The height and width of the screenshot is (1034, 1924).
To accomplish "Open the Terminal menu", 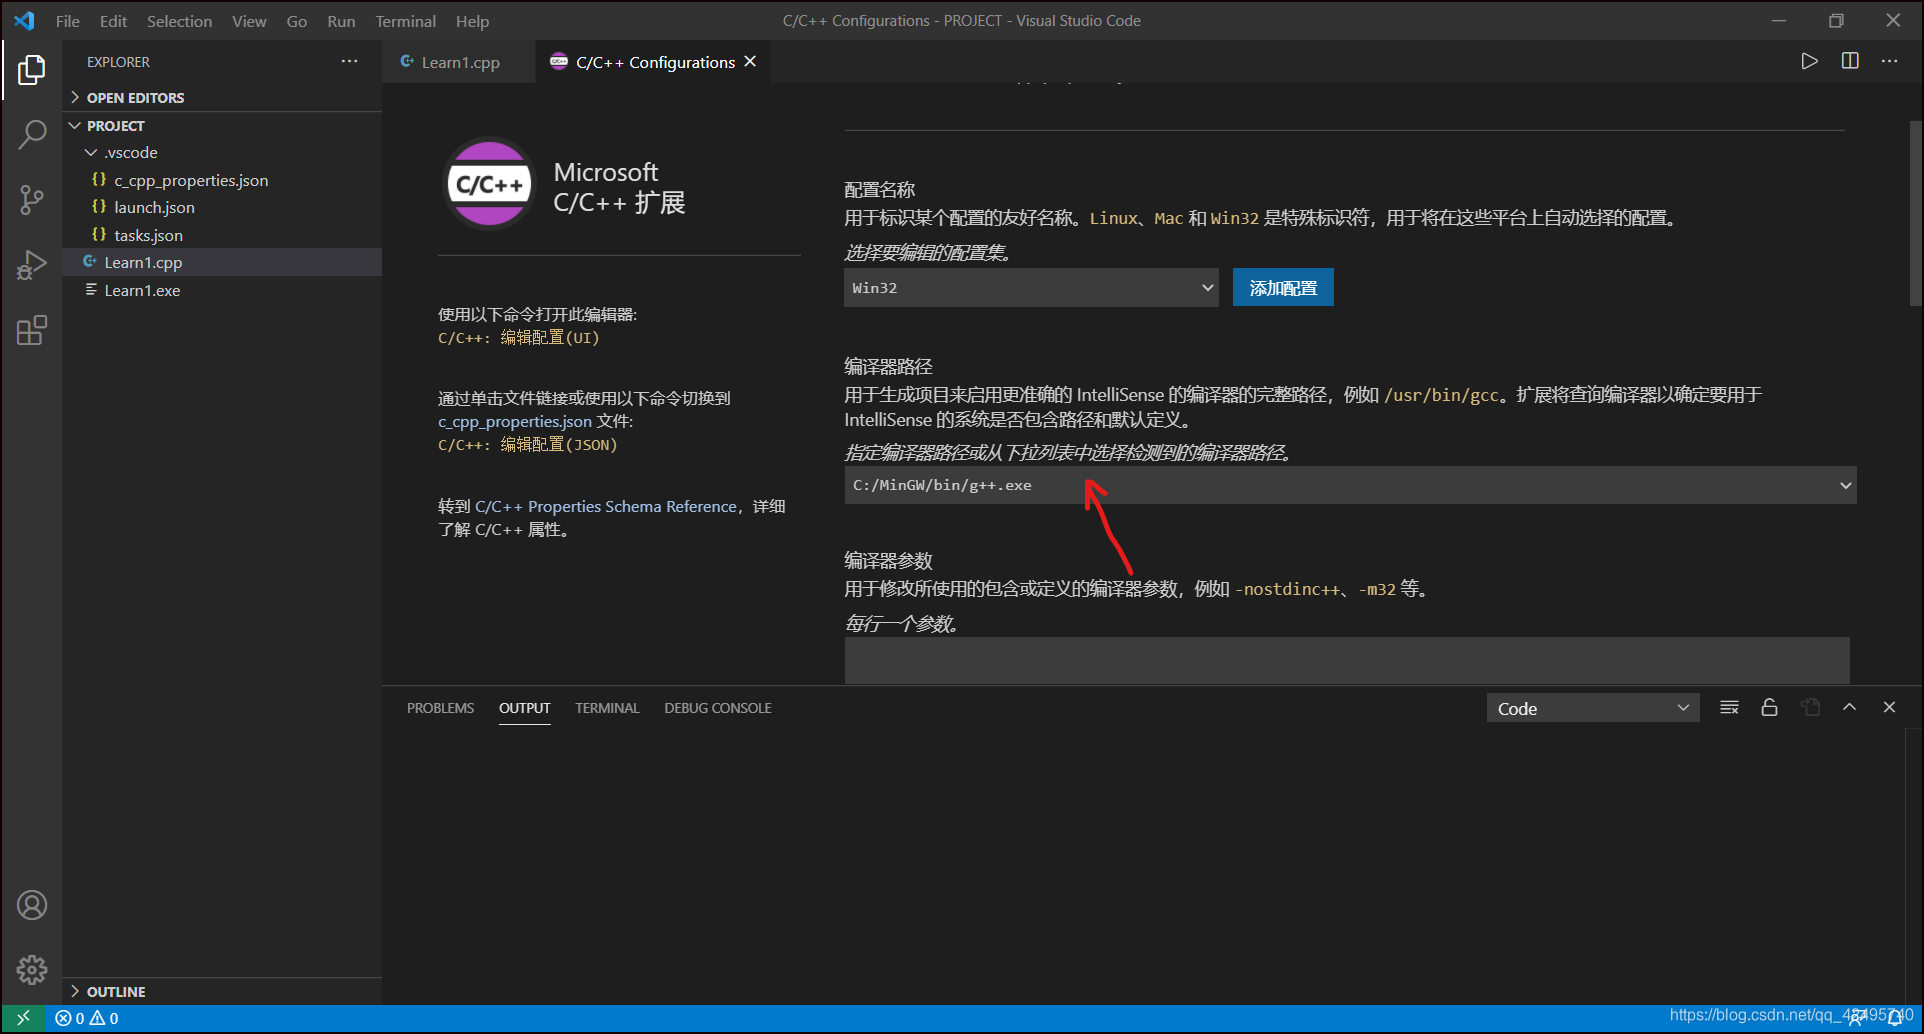I will click(406, 21).
